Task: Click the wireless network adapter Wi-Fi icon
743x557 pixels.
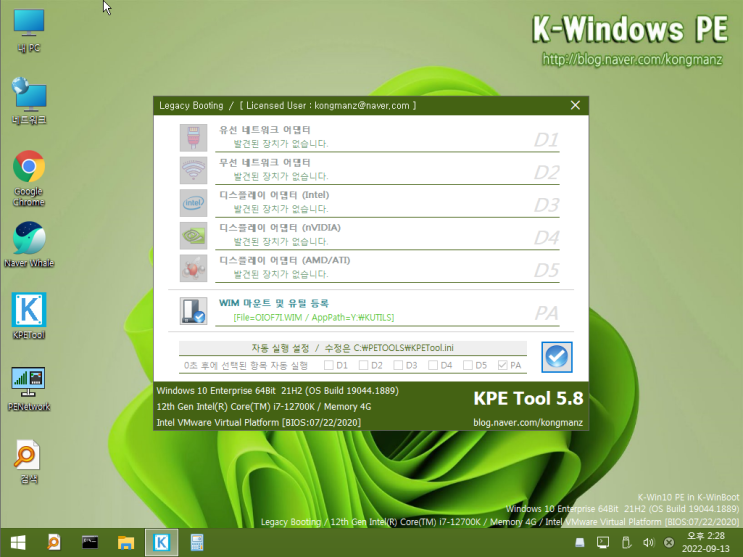Action: tap(193, 170)
